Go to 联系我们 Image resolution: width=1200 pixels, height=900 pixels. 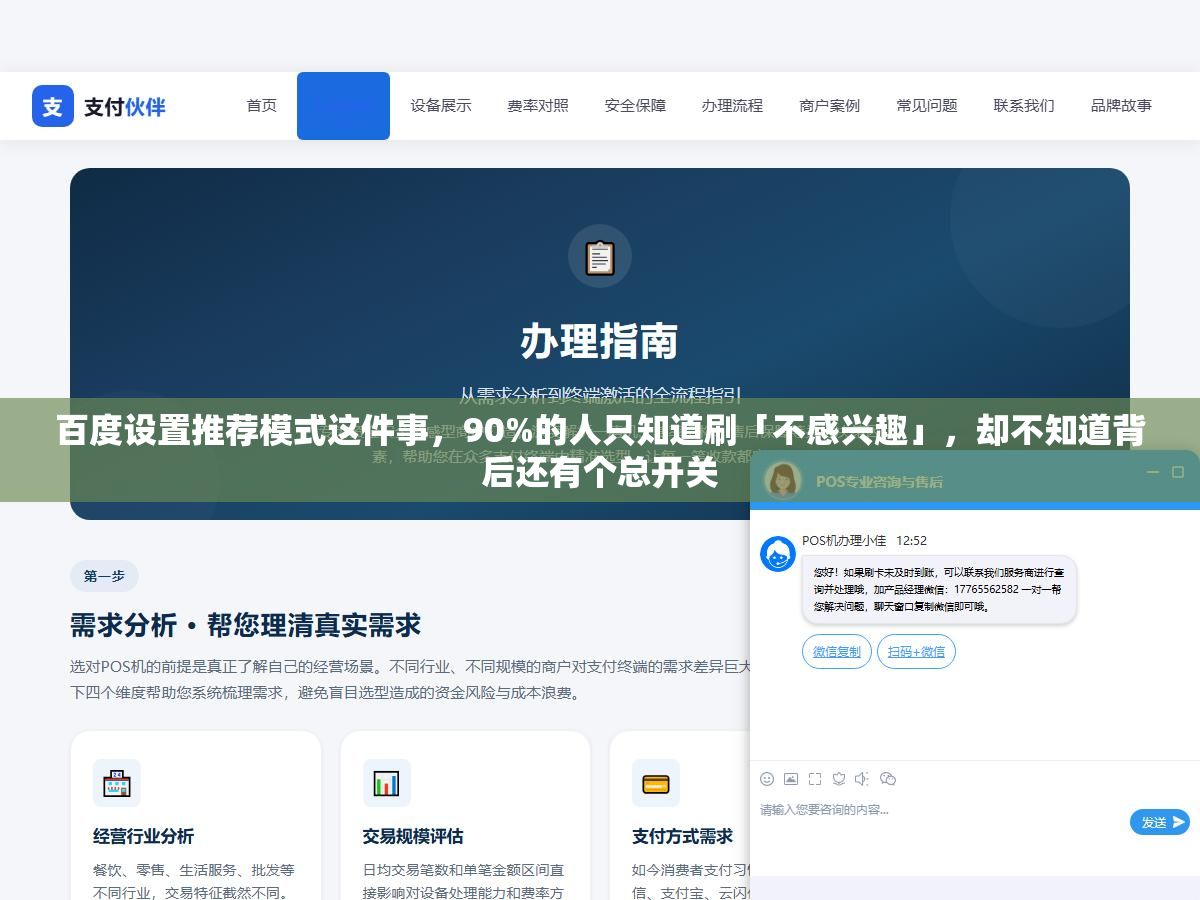point(1024,105)
